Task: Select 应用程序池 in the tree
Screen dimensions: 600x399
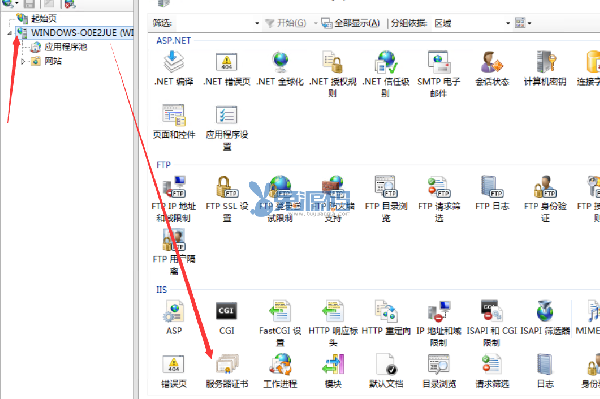Action: (x=65, y=47)
